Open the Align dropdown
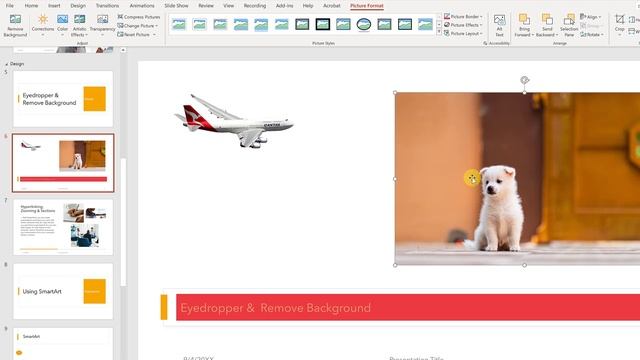 [x=591, y=17]
